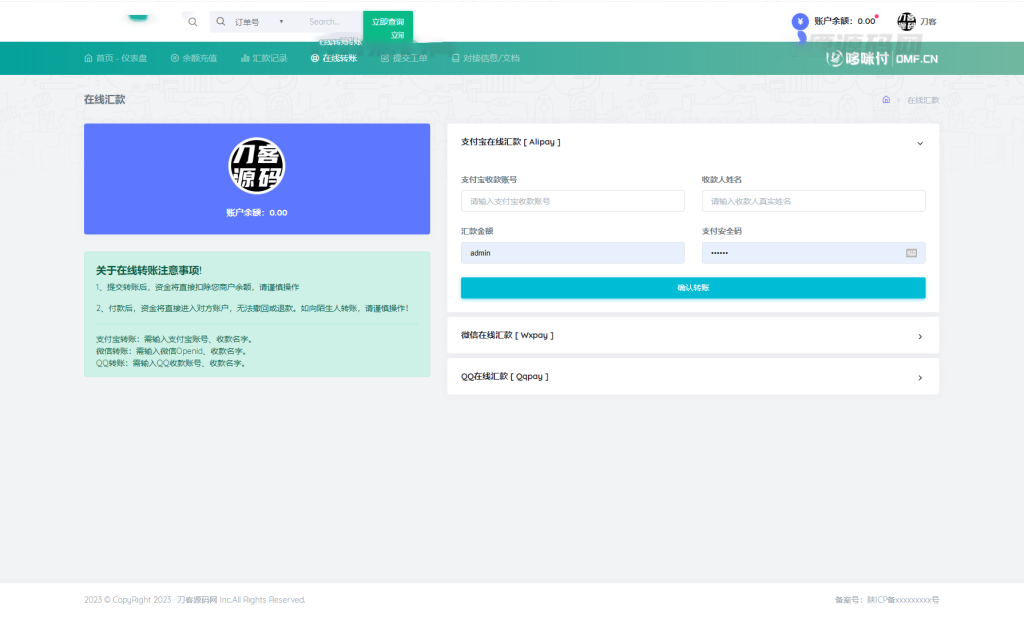Click 关于在线转账注意事项! heading
Screen dimensions: 1024x617
149,270
